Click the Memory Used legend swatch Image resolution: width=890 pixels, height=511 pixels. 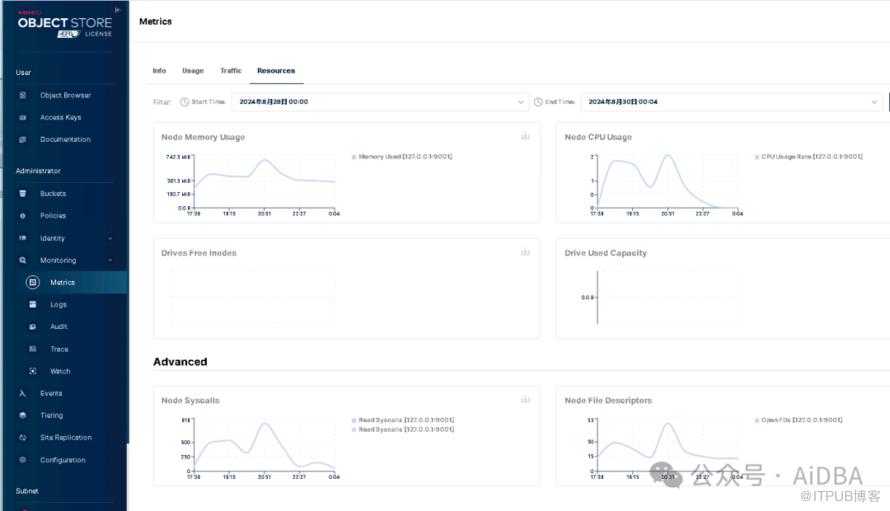[354, 157]
